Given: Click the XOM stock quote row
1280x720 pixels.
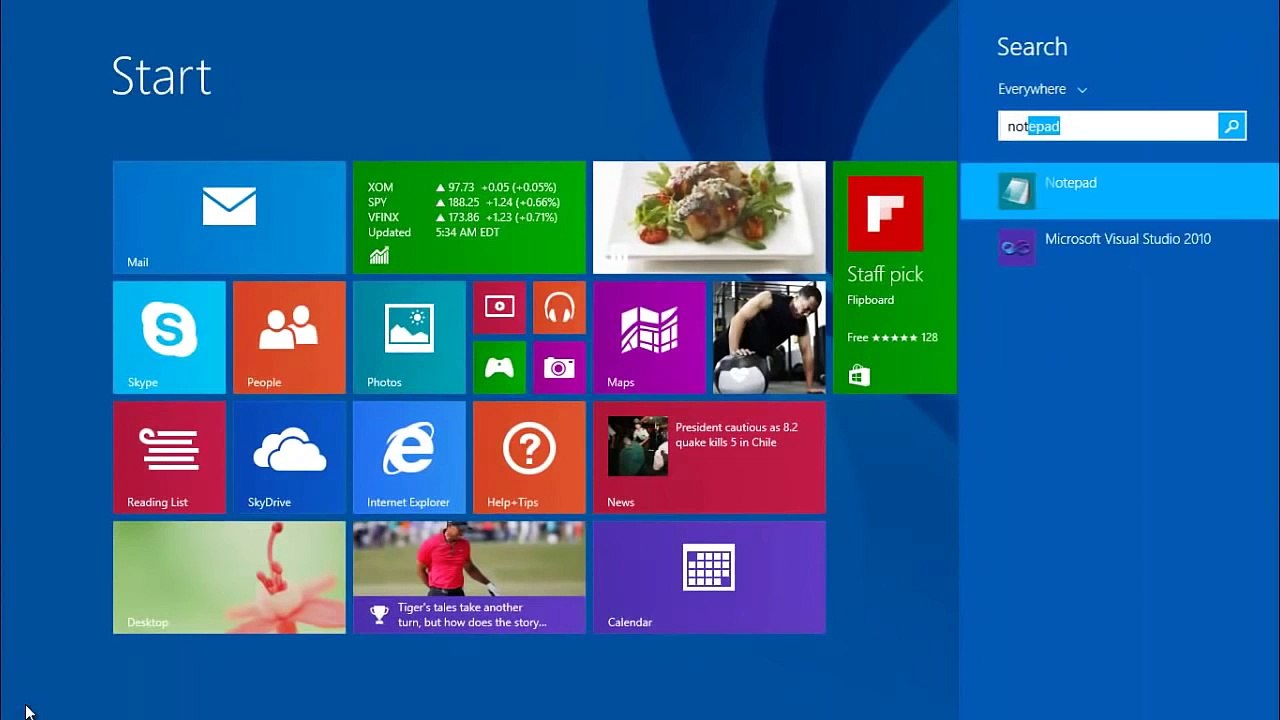Looking at the screenshot, I should click(x=461, y=187).
